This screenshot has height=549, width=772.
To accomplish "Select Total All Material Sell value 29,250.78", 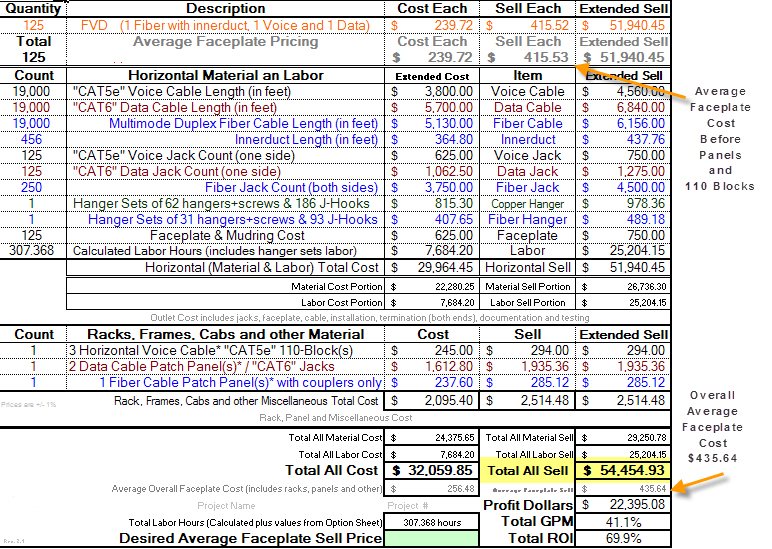I will tap(623, 438).
